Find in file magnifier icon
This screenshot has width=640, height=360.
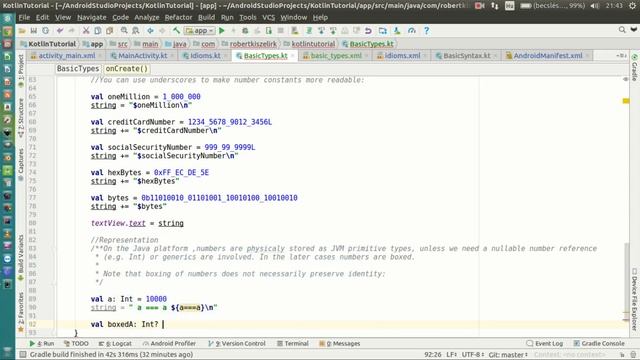click(124, 31)
